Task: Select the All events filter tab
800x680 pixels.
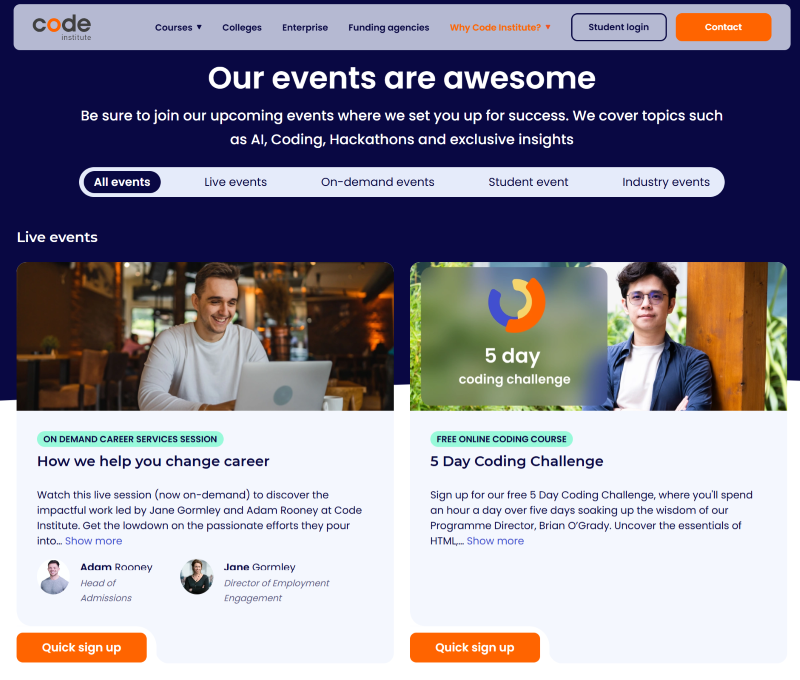Action: [x=122, y=182]
